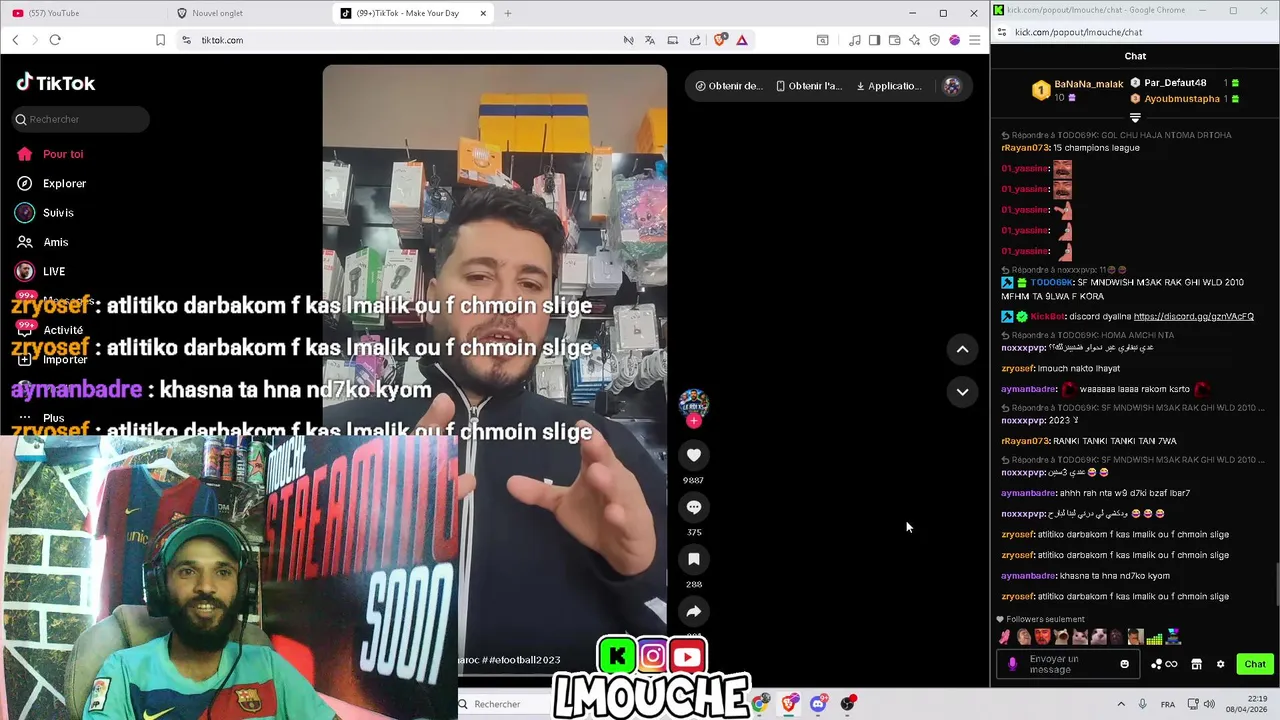The height and width of the screenshot is (720, 1280).
Task: Open the Kick chat settings gear
Action: click(1220, 664)
